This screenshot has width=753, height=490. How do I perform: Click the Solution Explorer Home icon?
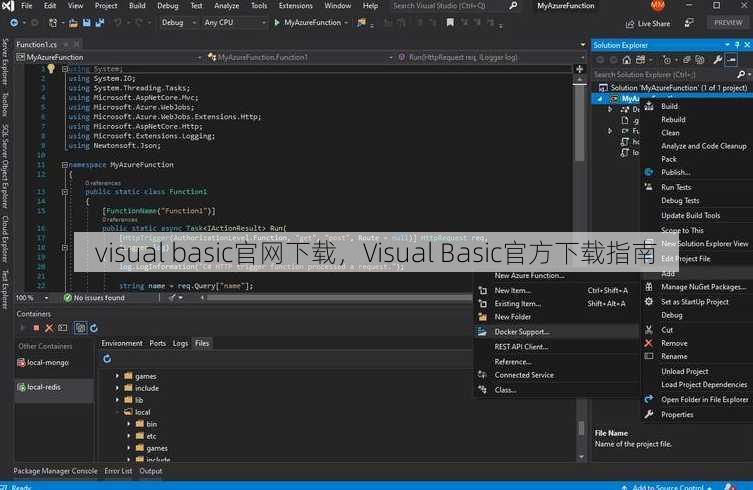tap(627, 60)
